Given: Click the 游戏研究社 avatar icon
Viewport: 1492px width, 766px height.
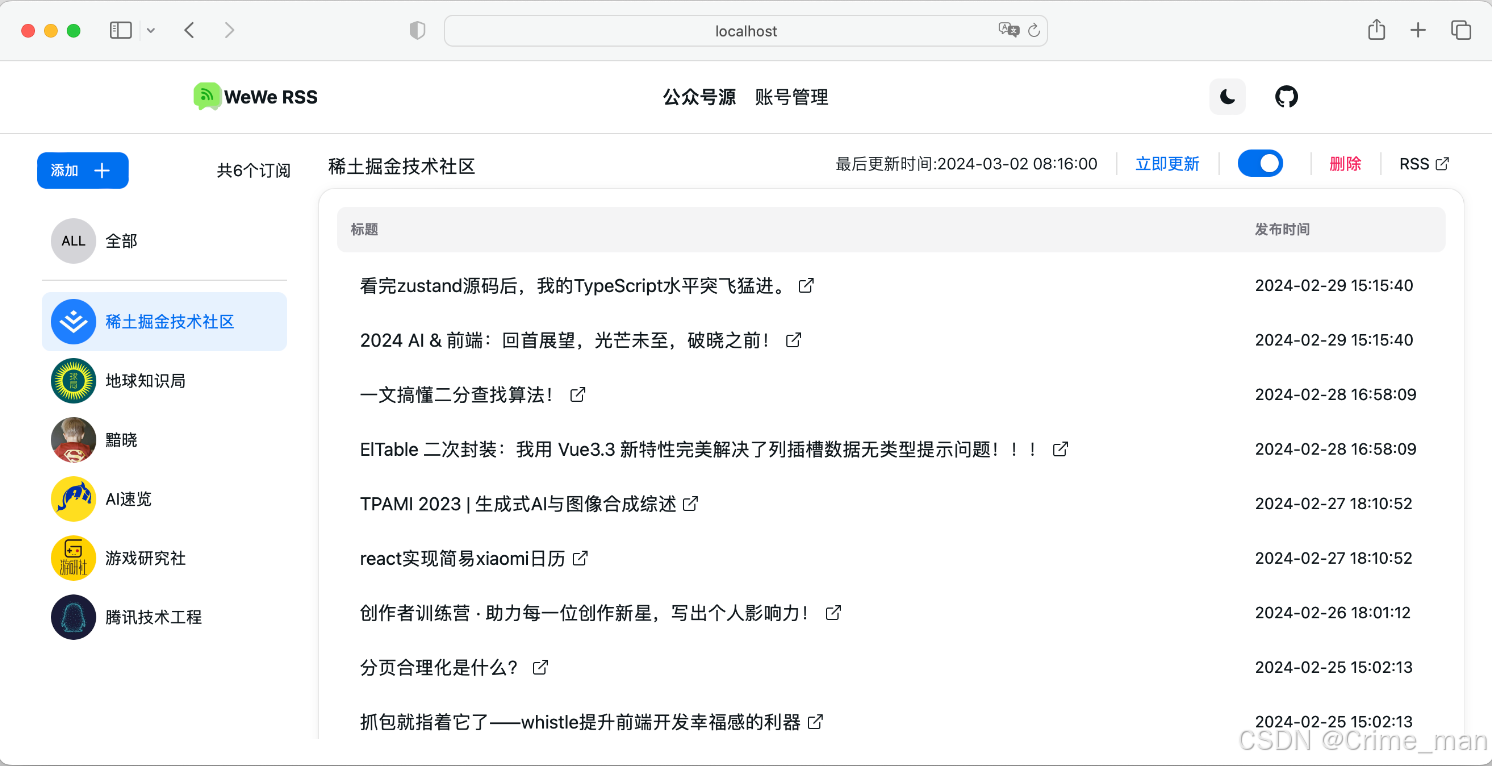Looking at the screenshot, I should 73,558.
